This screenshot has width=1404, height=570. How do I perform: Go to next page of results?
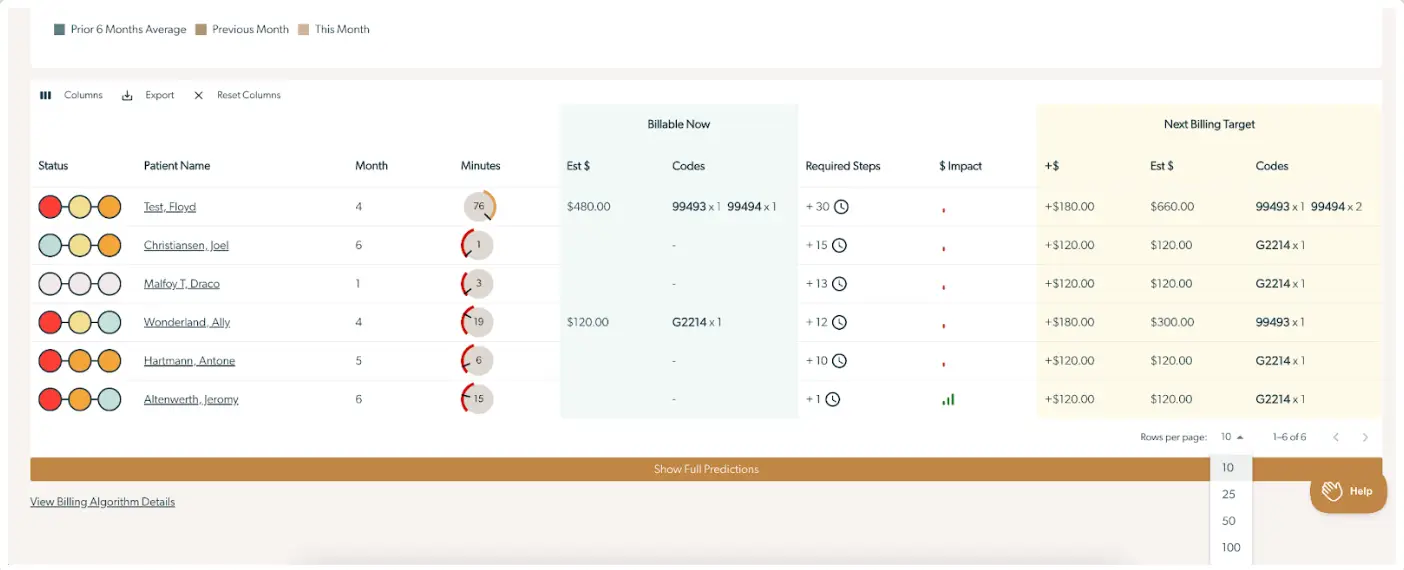(x=1365, y=437)
